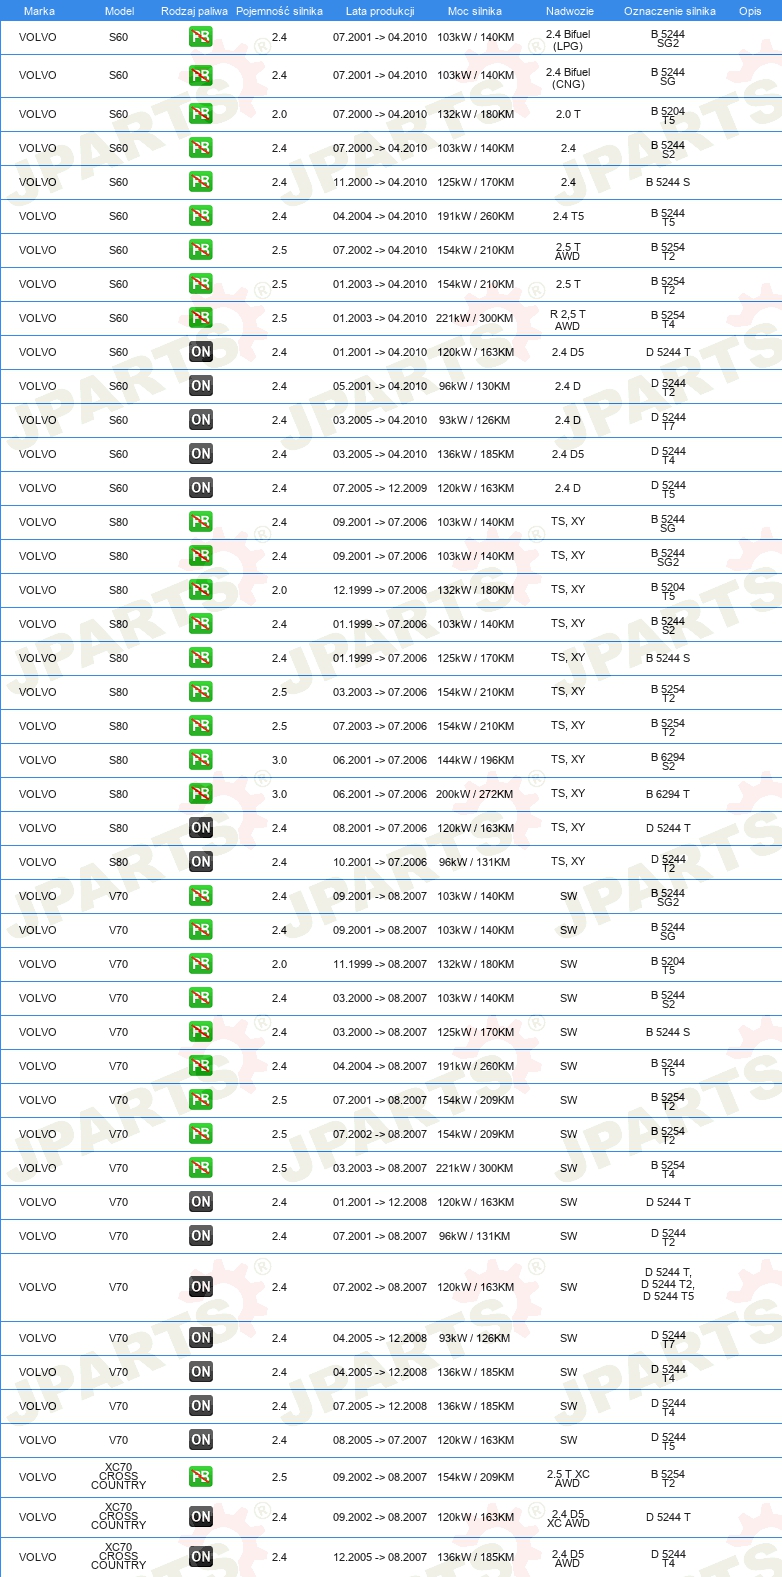
Task: Click the PB fuel icon in the 2.4 Bifuel (CNG) row
Action: [201, 75]
